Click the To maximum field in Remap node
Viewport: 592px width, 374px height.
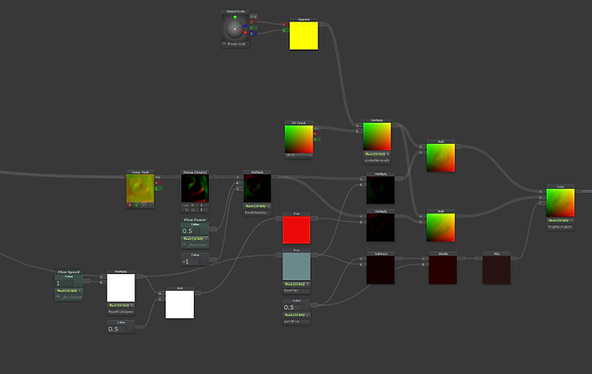tap(204, 209)
